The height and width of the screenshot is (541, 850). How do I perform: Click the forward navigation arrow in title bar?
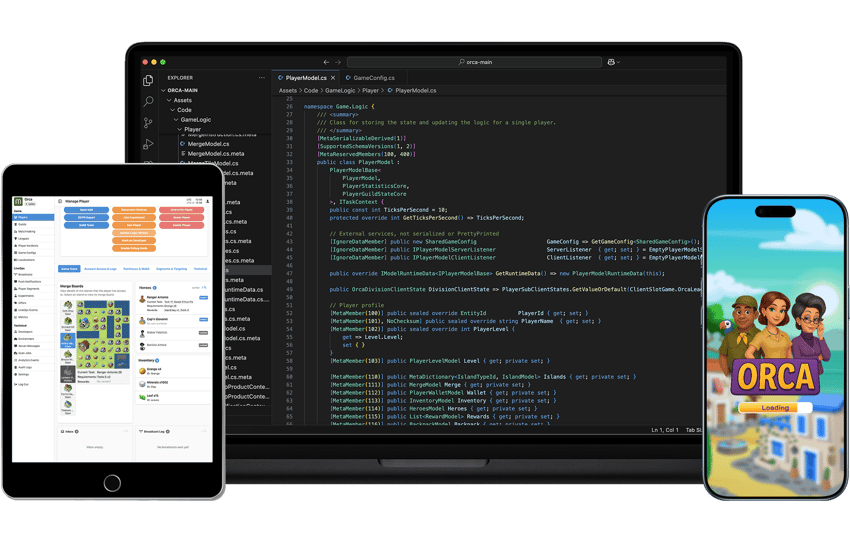point(338,62)
